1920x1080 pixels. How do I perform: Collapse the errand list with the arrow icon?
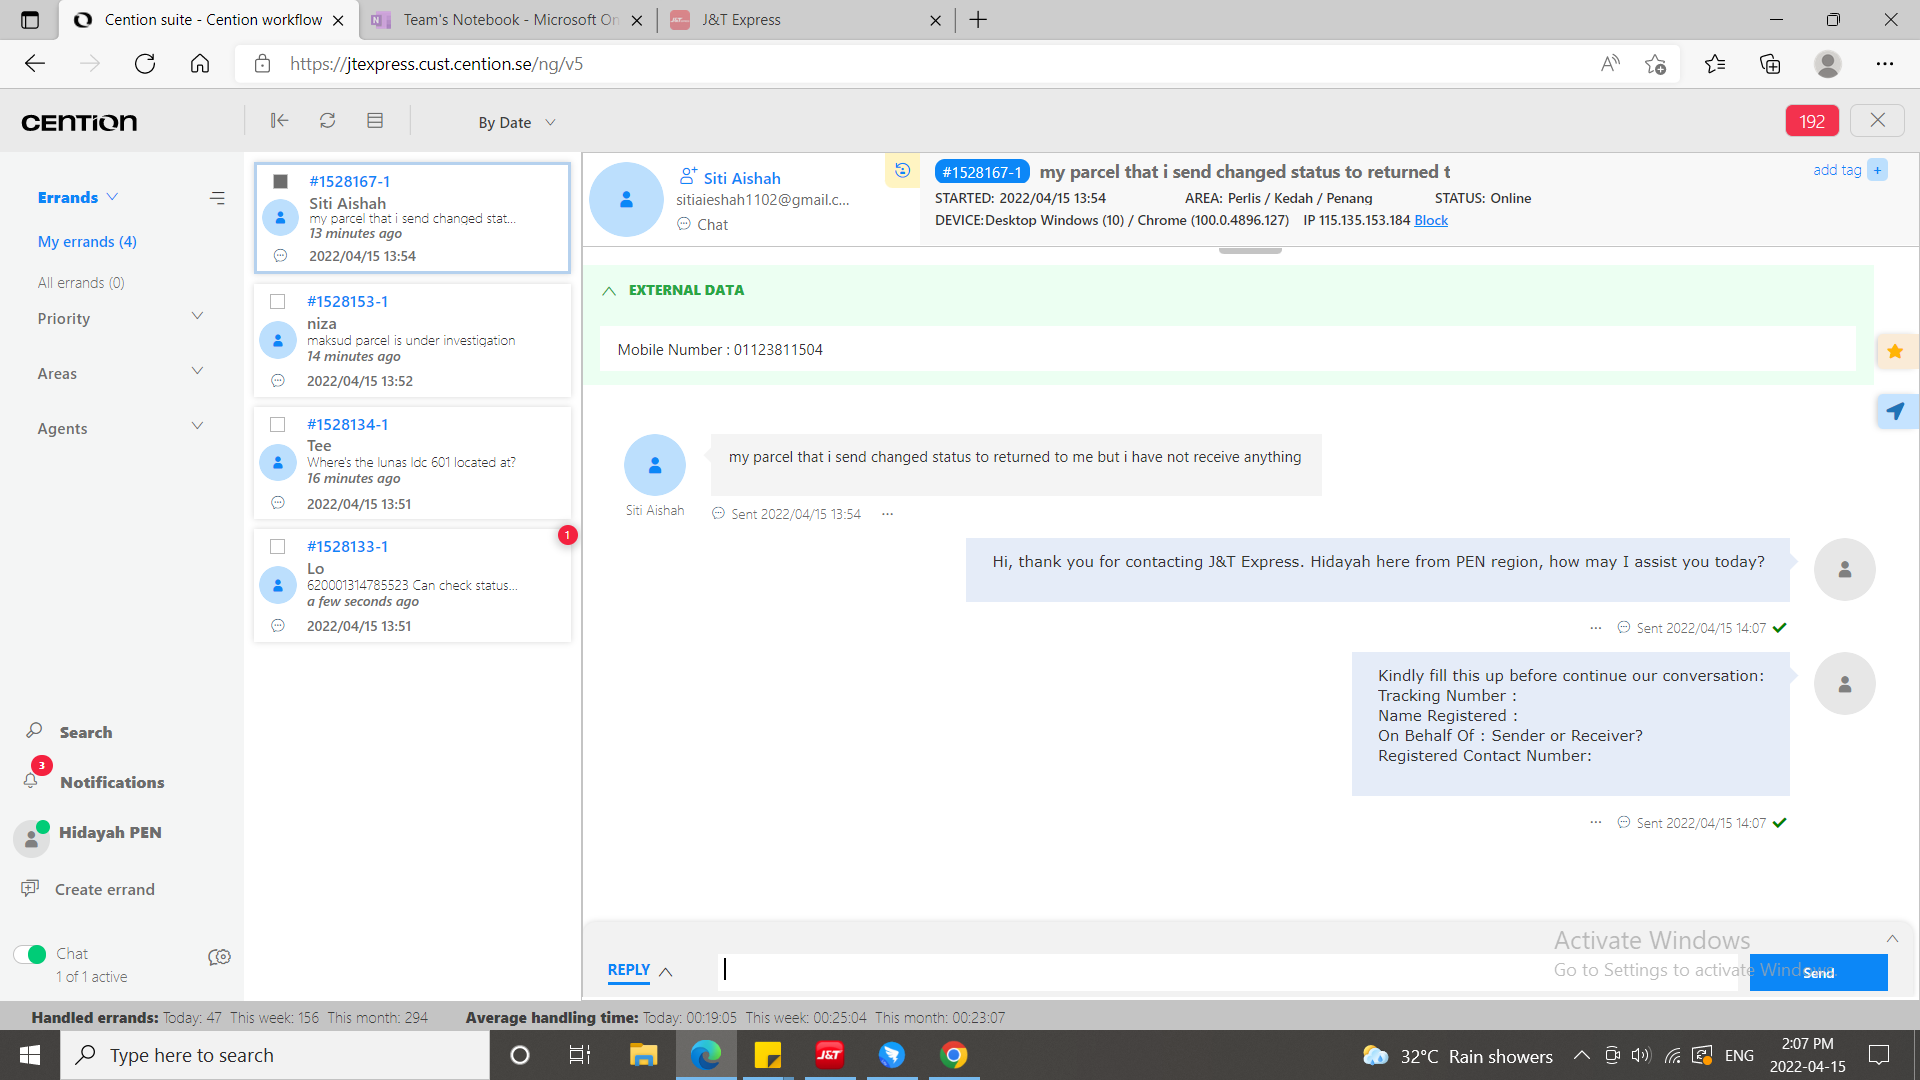[279, 121]
